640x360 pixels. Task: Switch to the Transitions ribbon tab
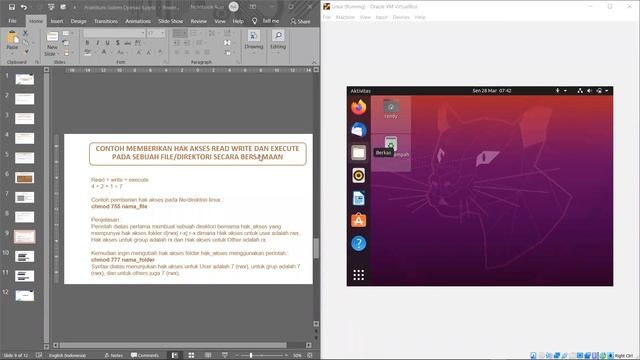pyautogui.click(x=106, y=21)
